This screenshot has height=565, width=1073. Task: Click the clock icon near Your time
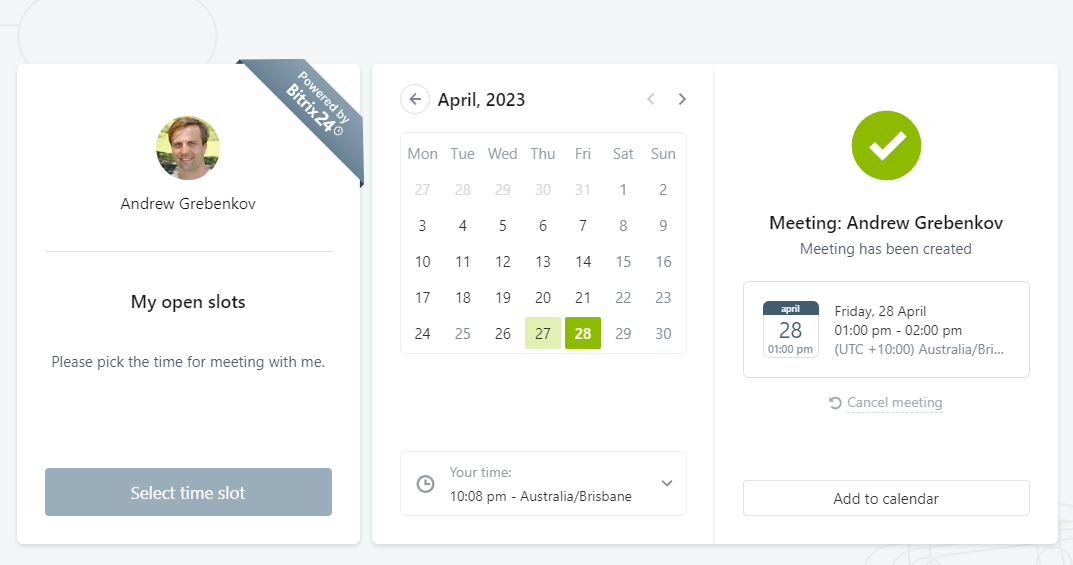tap(426, 484)
